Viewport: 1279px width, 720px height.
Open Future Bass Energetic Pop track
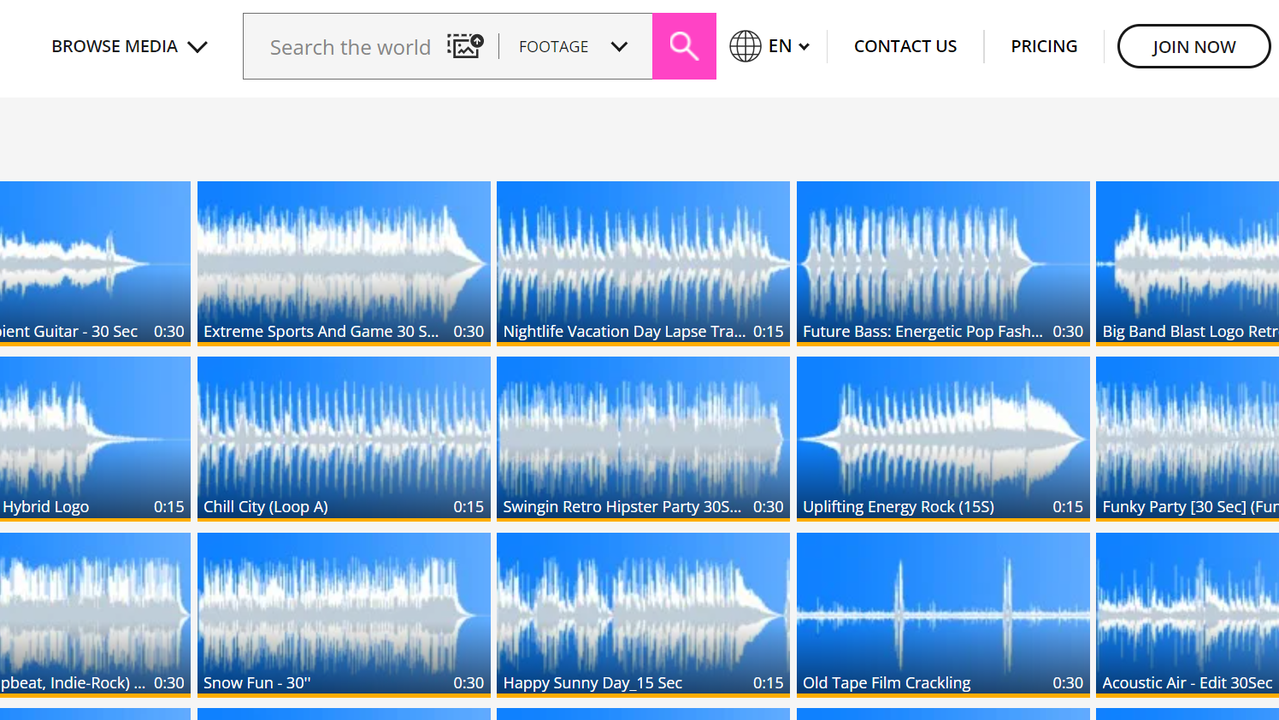[x=943, y=262]
